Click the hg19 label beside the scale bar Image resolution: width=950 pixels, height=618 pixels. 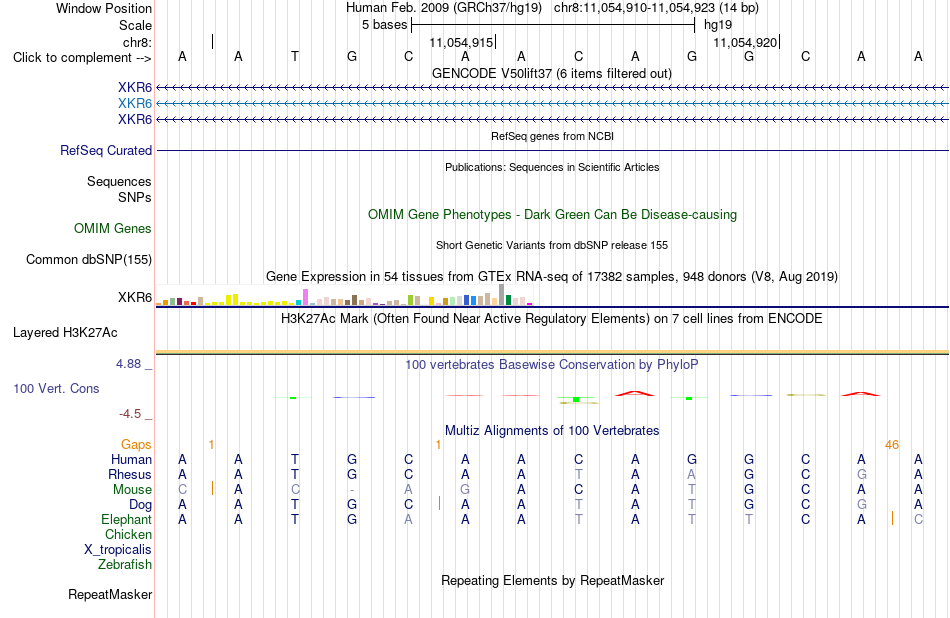(718, 25)
